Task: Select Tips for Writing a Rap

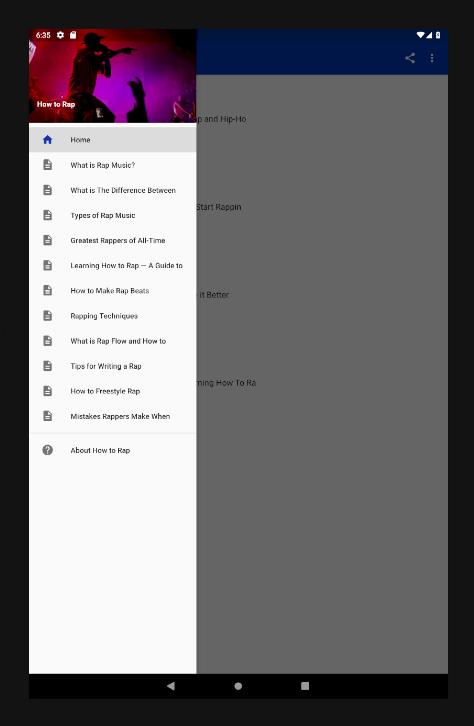Action: (112, 366)
